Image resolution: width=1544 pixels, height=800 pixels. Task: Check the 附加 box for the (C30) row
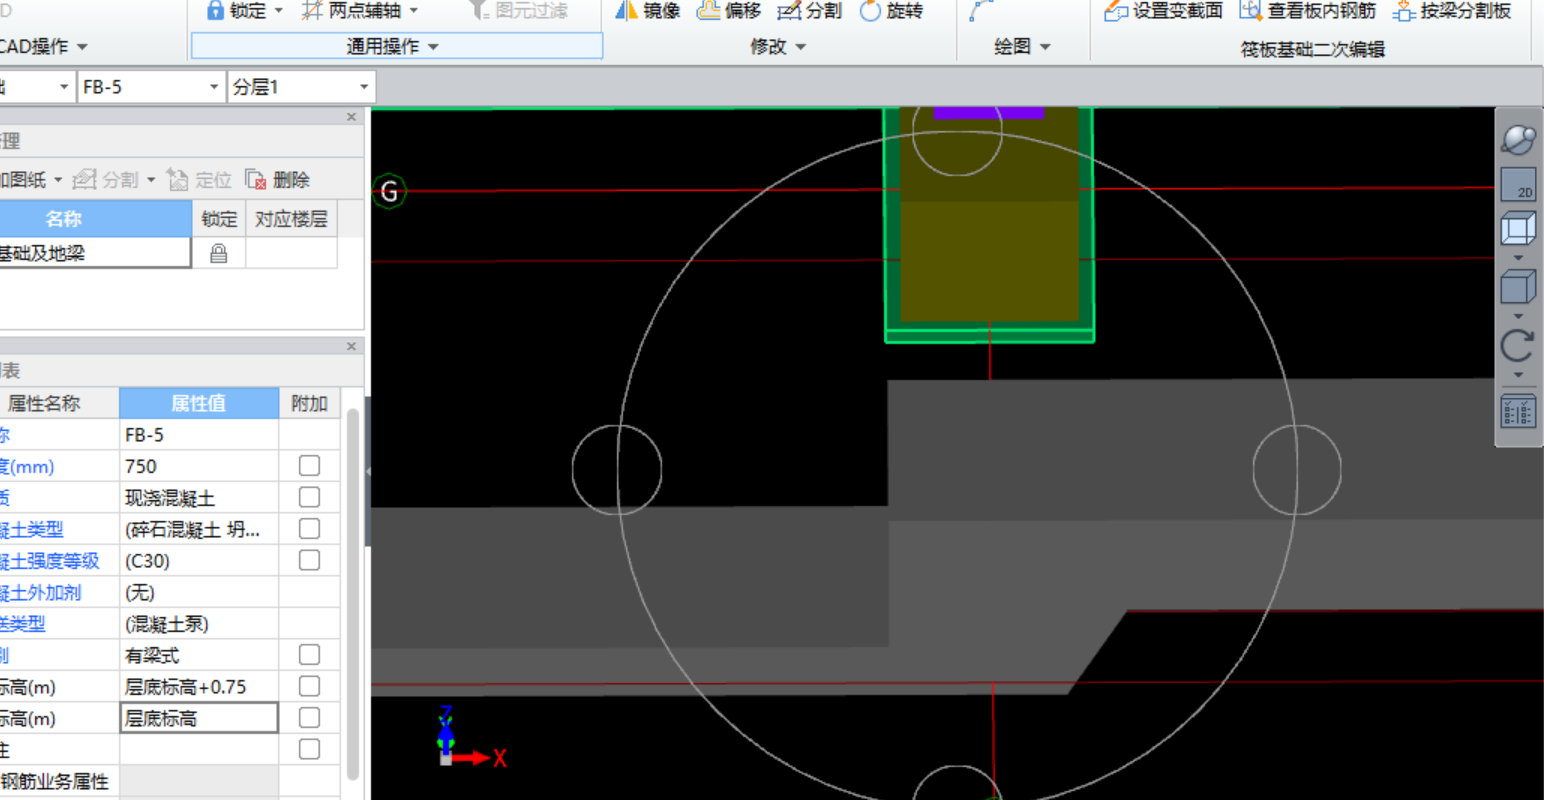pos(310,560)
